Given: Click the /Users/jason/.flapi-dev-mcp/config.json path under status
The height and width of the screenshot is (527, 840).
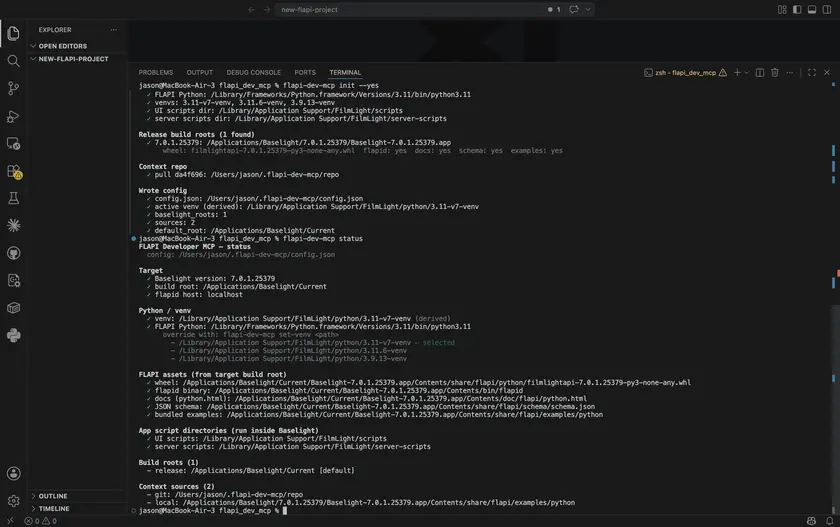Looking at the screenshot, I should point(257,255).
